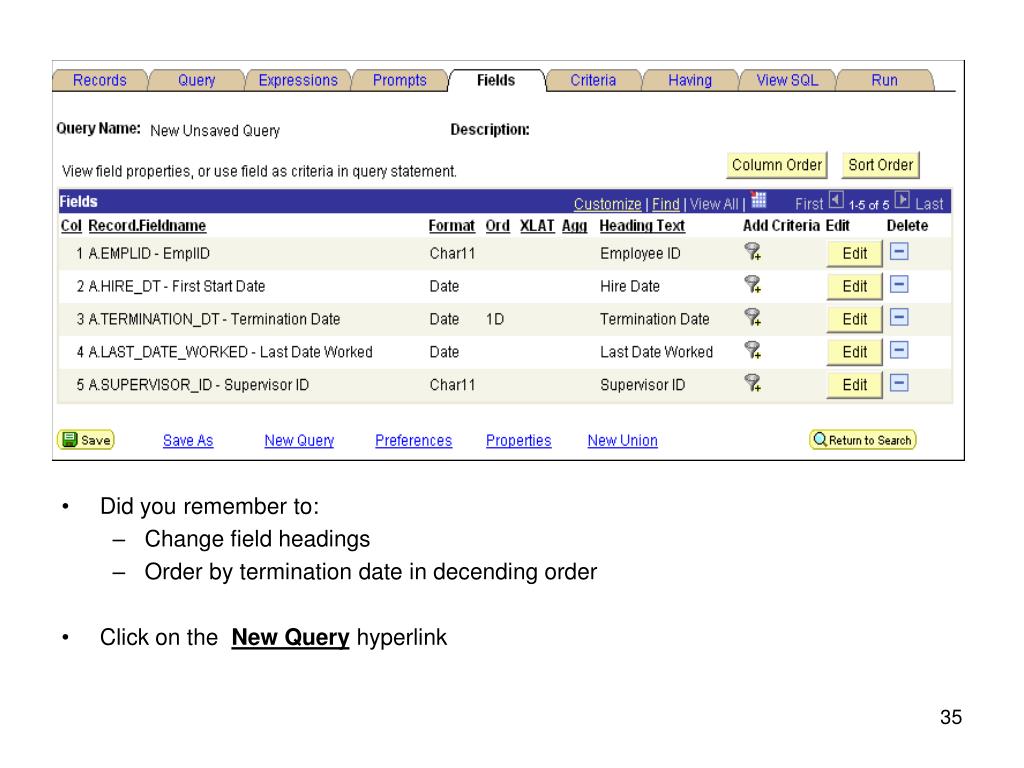Open the Preferences link
The image size is (1024, 768).
pos(413,441)
